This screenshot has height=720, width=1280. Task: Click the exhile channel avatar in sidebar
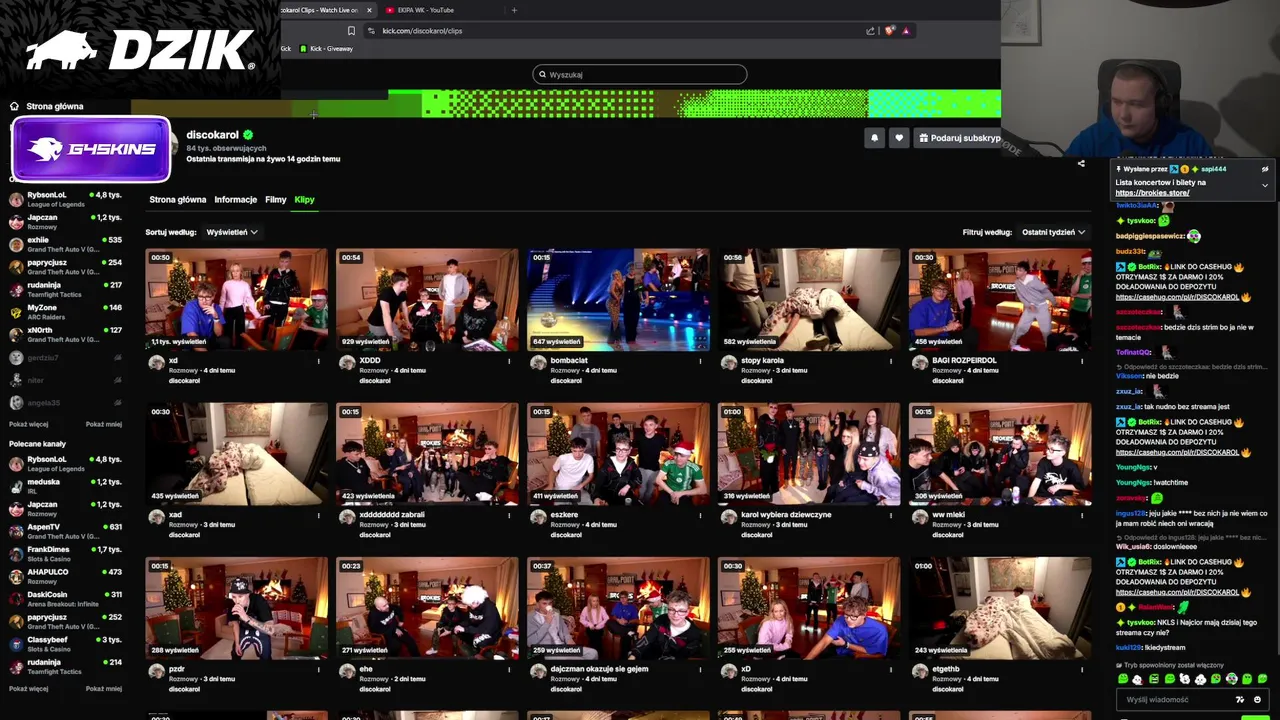coord(16,245)
